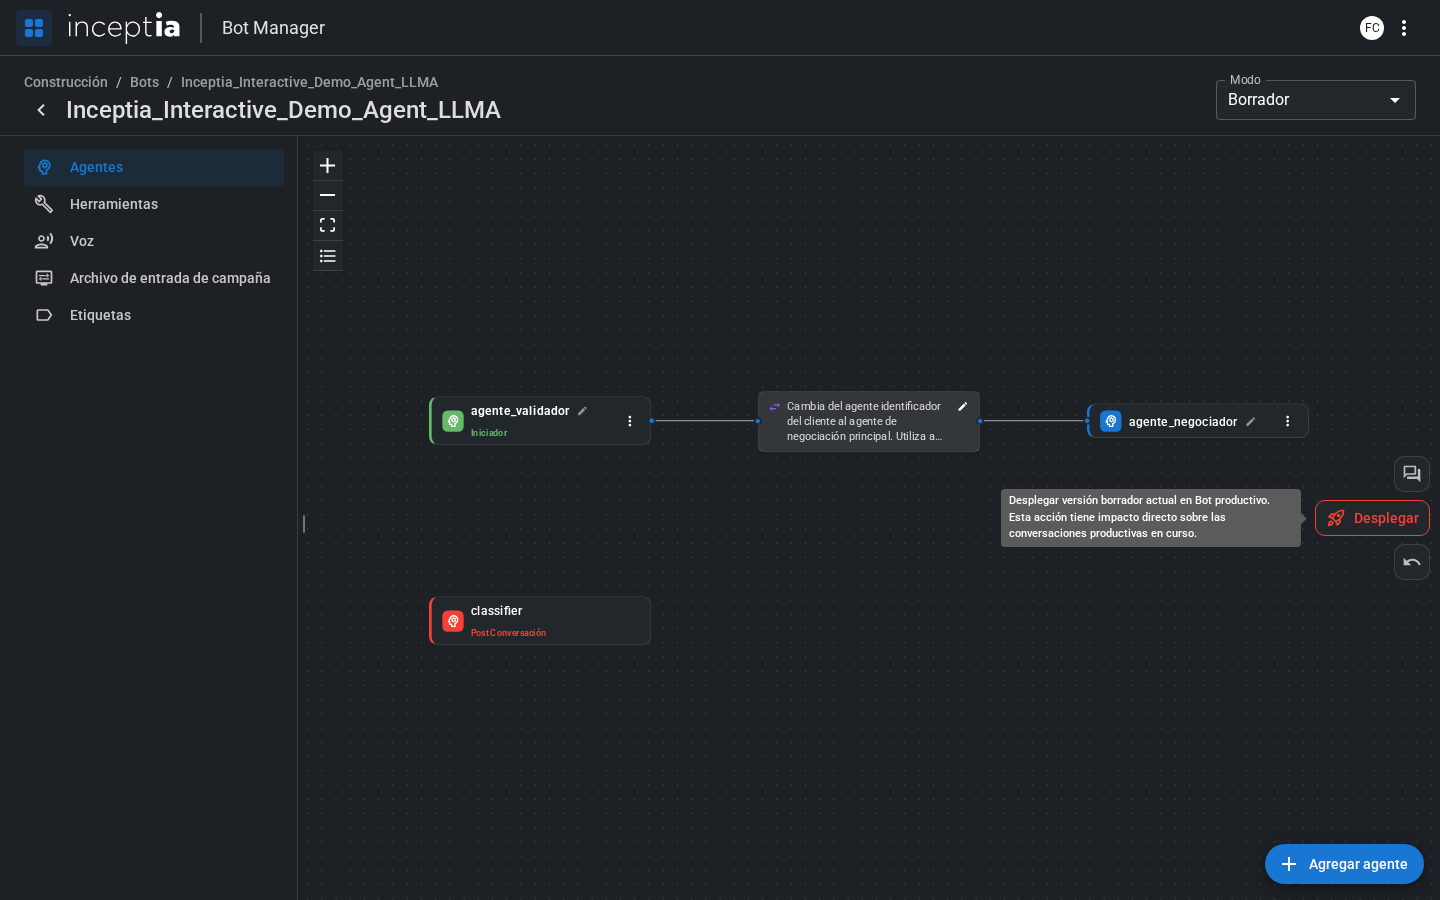Open the chat test panel icon
Image resolution: width=1440 pixels, height=900 pixels.
click(x=1412, y=474)
